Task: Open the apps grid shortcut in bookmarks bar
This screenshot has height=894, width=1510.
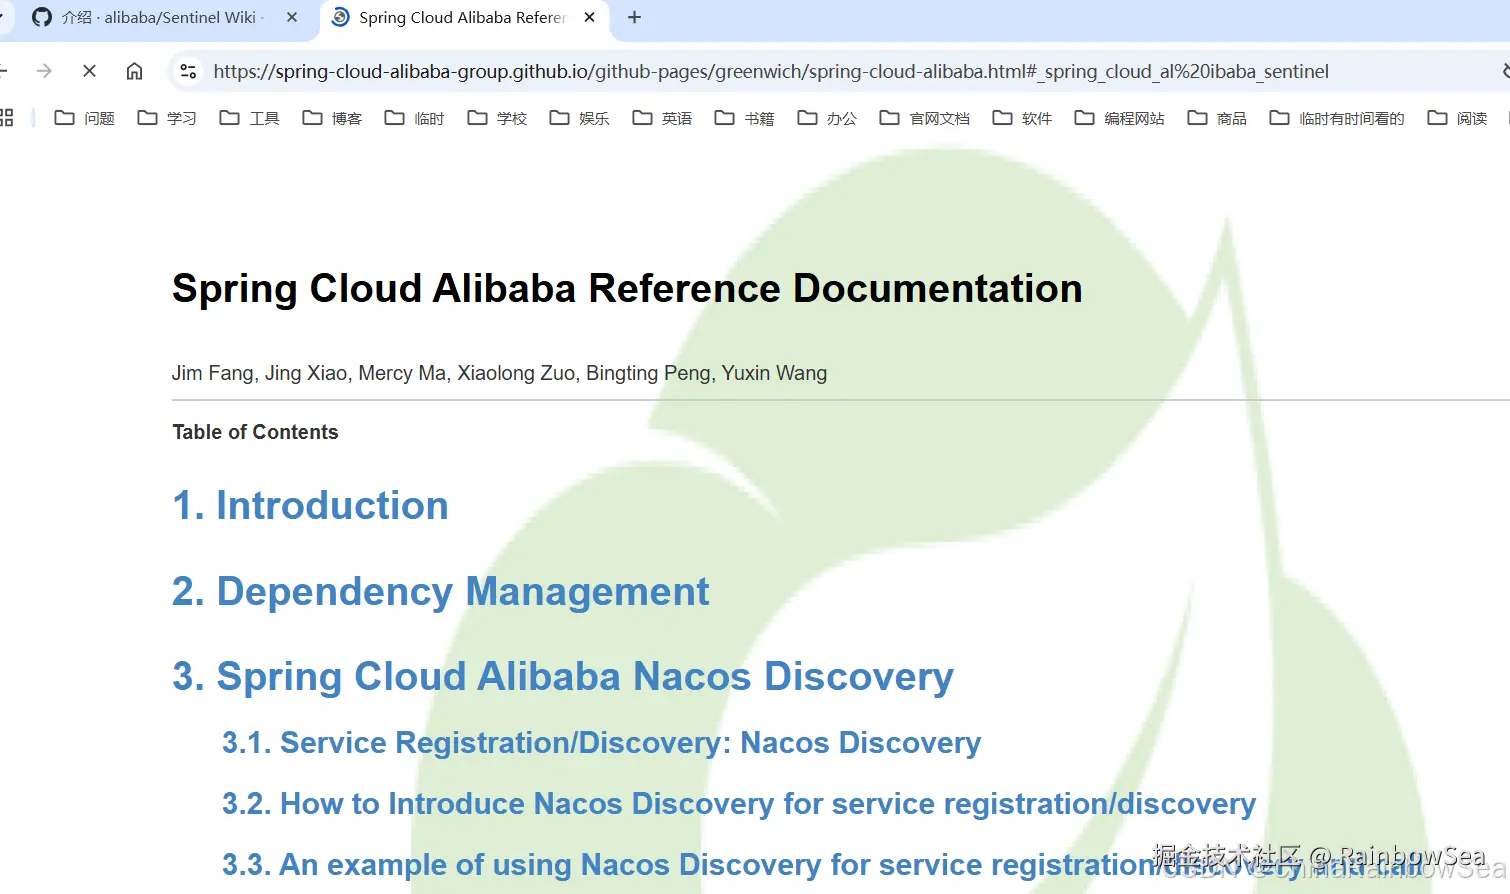Action: (6, 118)
